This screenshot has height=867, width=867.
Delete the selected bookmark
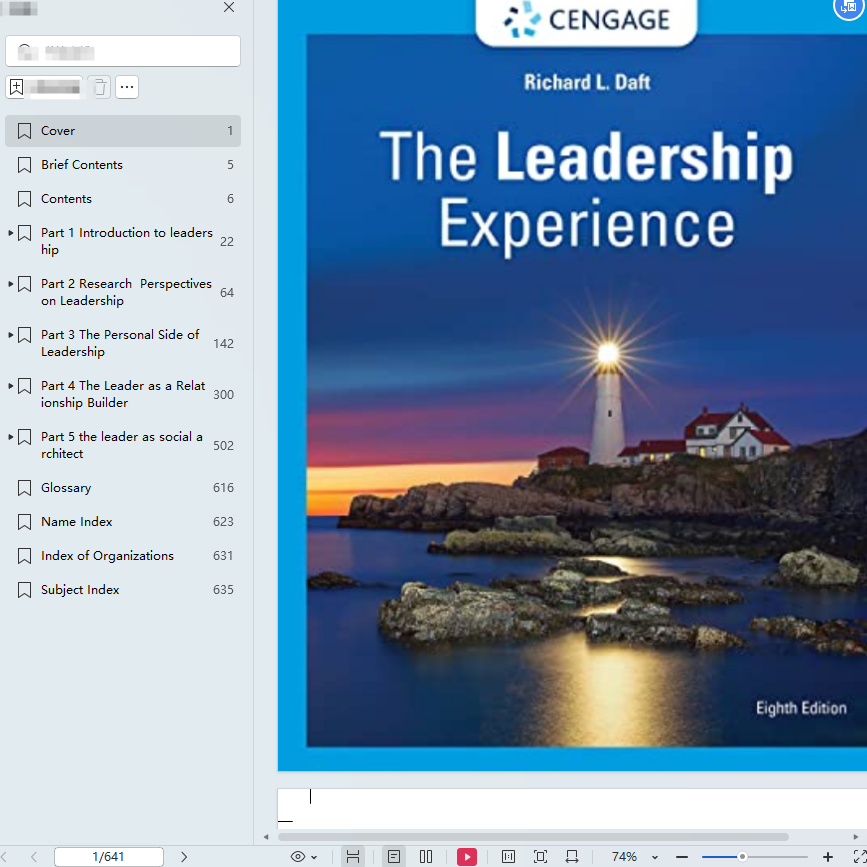tap(100, 87)
